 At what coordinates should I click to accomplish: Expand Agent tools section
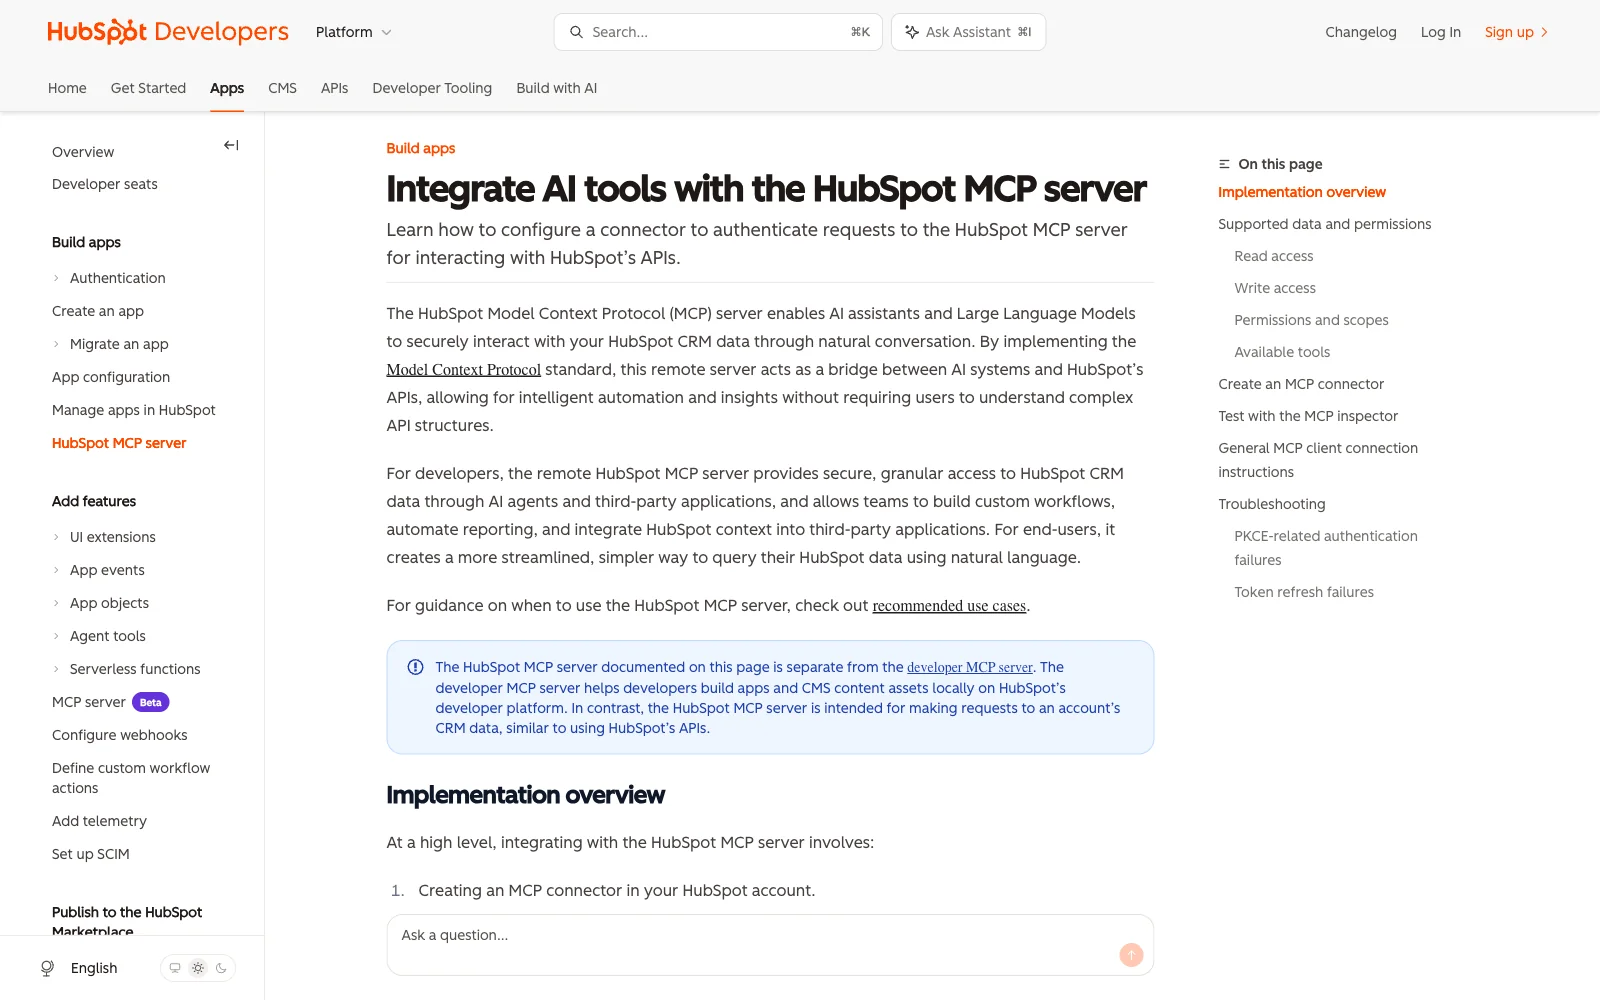point(56,636)
